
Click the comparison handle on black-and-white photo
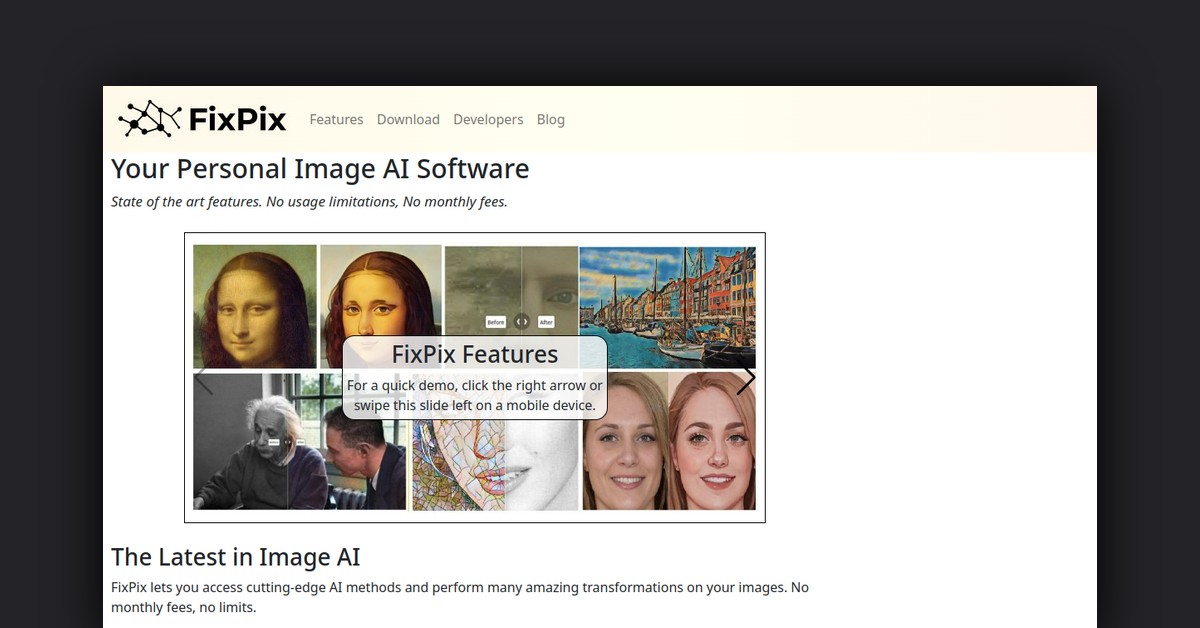click(x=288, y=440)
